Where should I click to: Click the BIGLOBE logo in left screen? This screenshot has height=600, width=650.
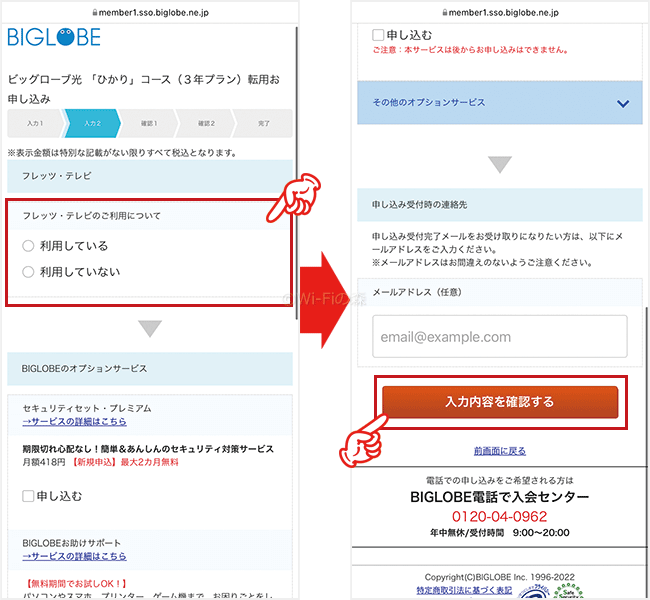pyautogui.click(x=54, y=37)
